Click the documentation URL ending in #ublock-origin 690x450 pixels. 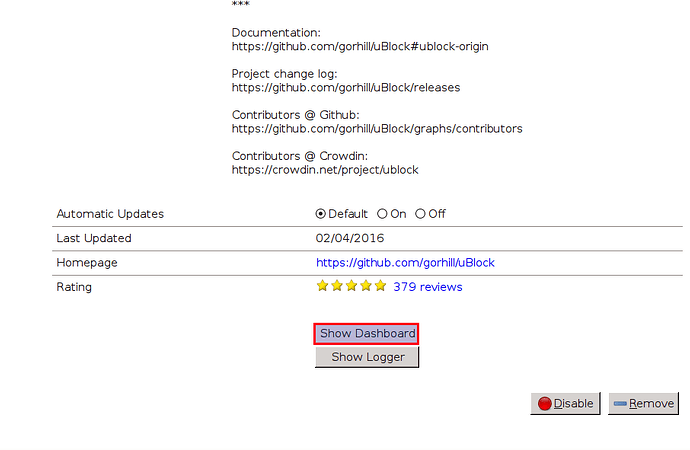pyautogui.click(x=360, y=46)
